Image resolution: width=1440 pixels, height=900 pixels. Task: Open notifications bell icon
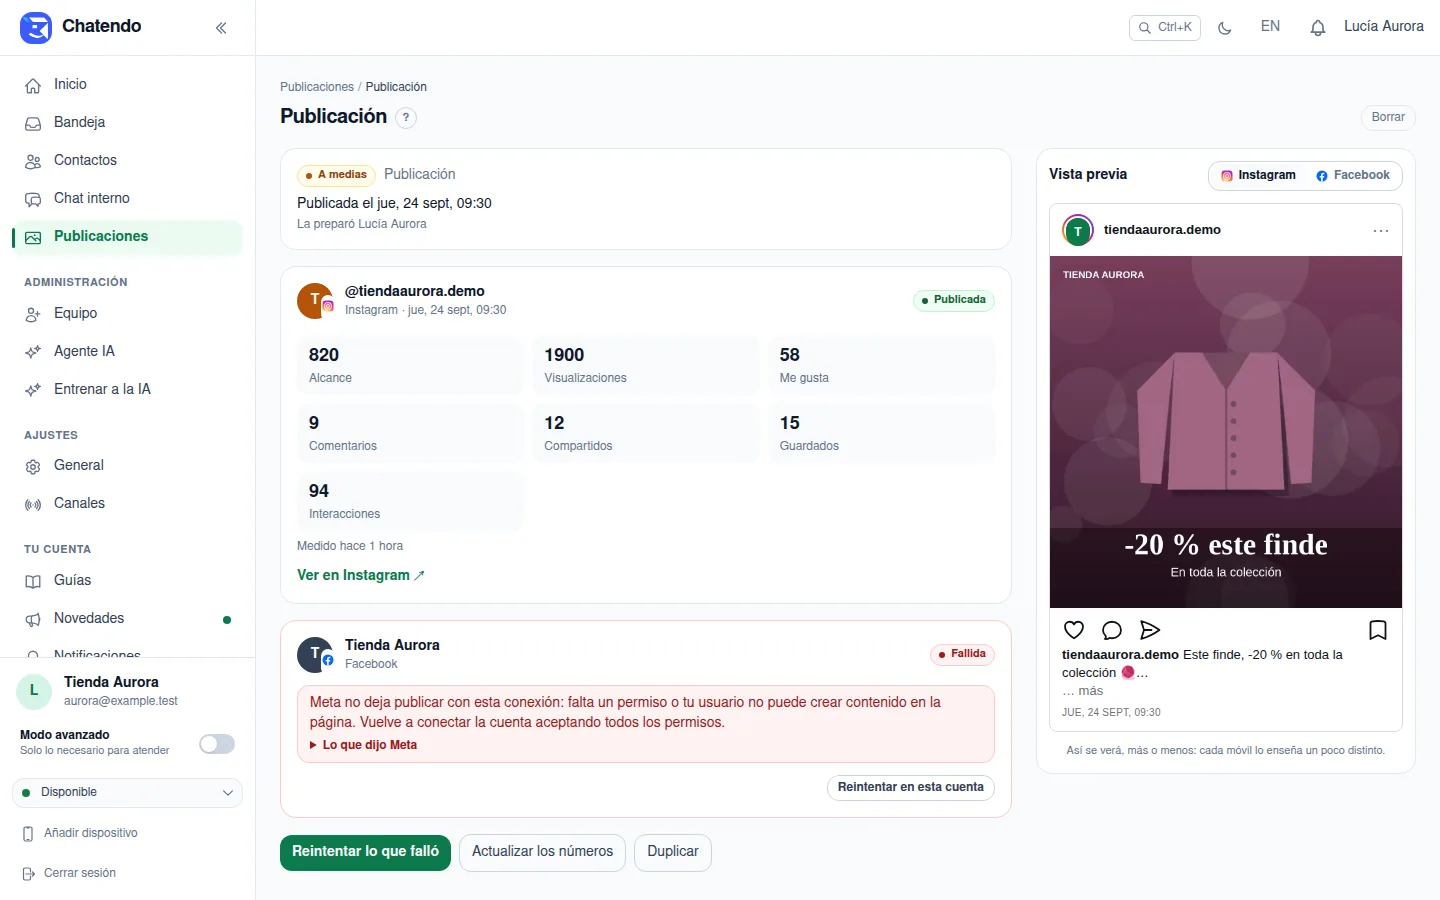tap(1318, 28)
